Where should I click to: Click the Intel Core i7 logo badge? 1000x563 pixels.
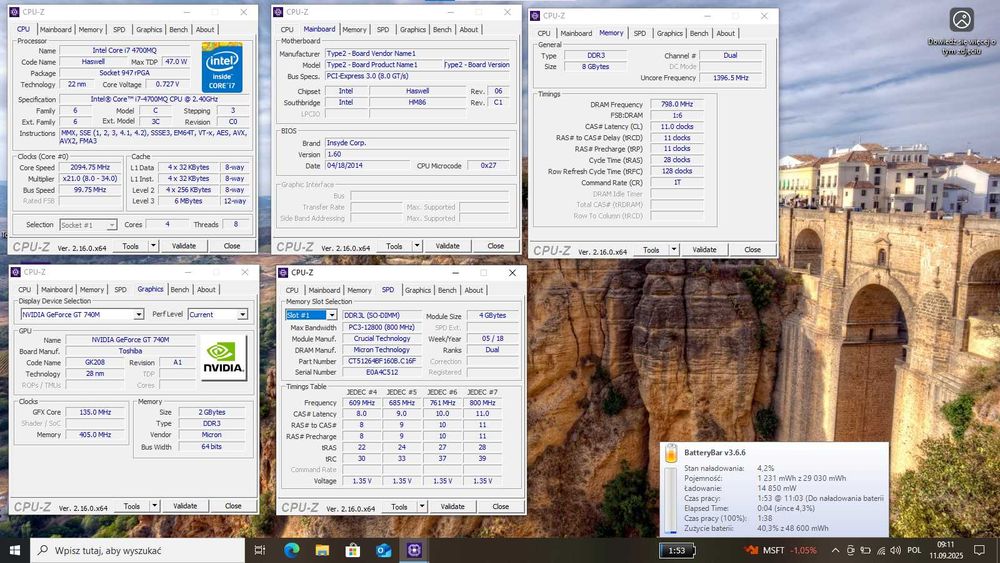[222, 68]
